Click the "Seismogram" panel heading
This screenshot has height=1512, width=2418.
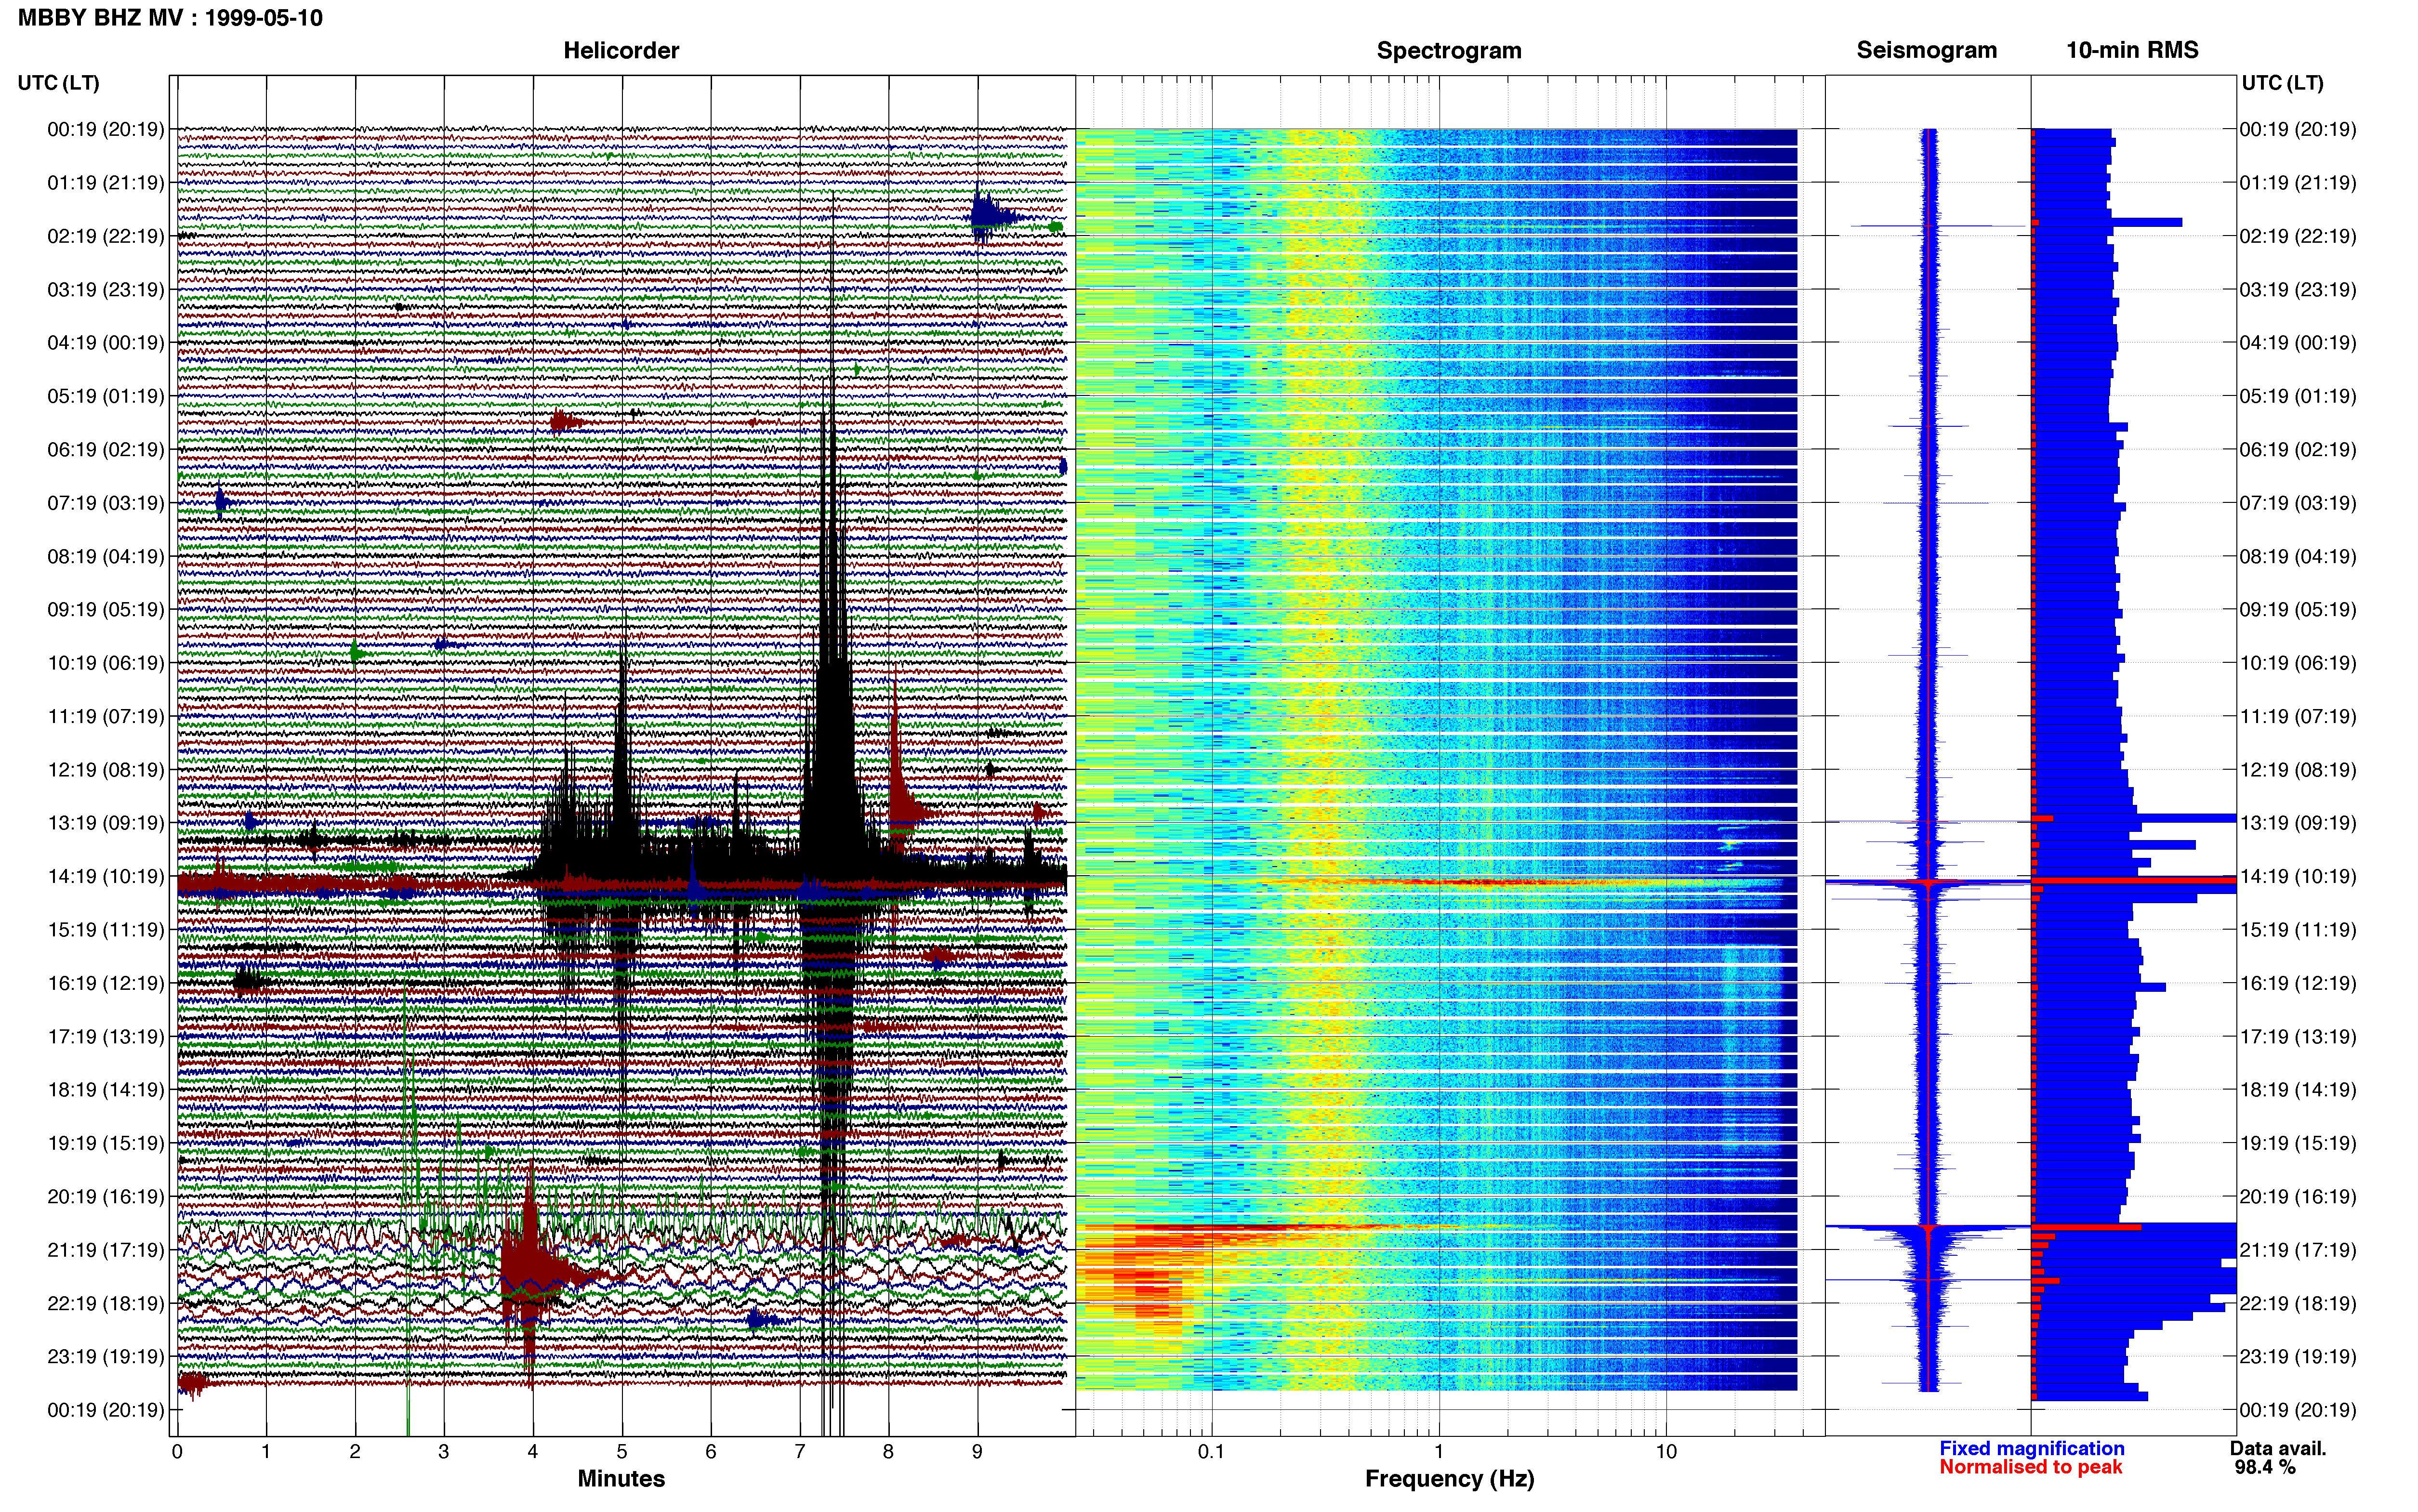click(x=1926, y=50)
